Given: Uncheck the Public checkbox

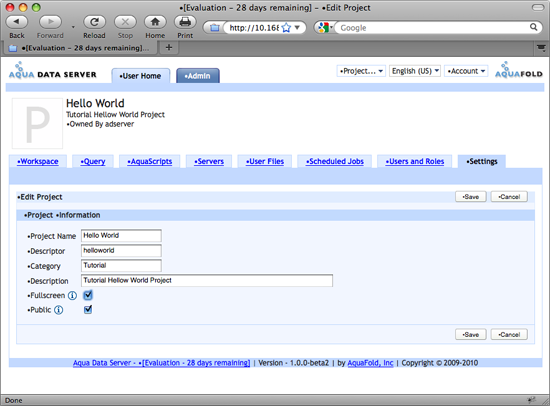Looking at the screenshot, I should coord(88,310).
